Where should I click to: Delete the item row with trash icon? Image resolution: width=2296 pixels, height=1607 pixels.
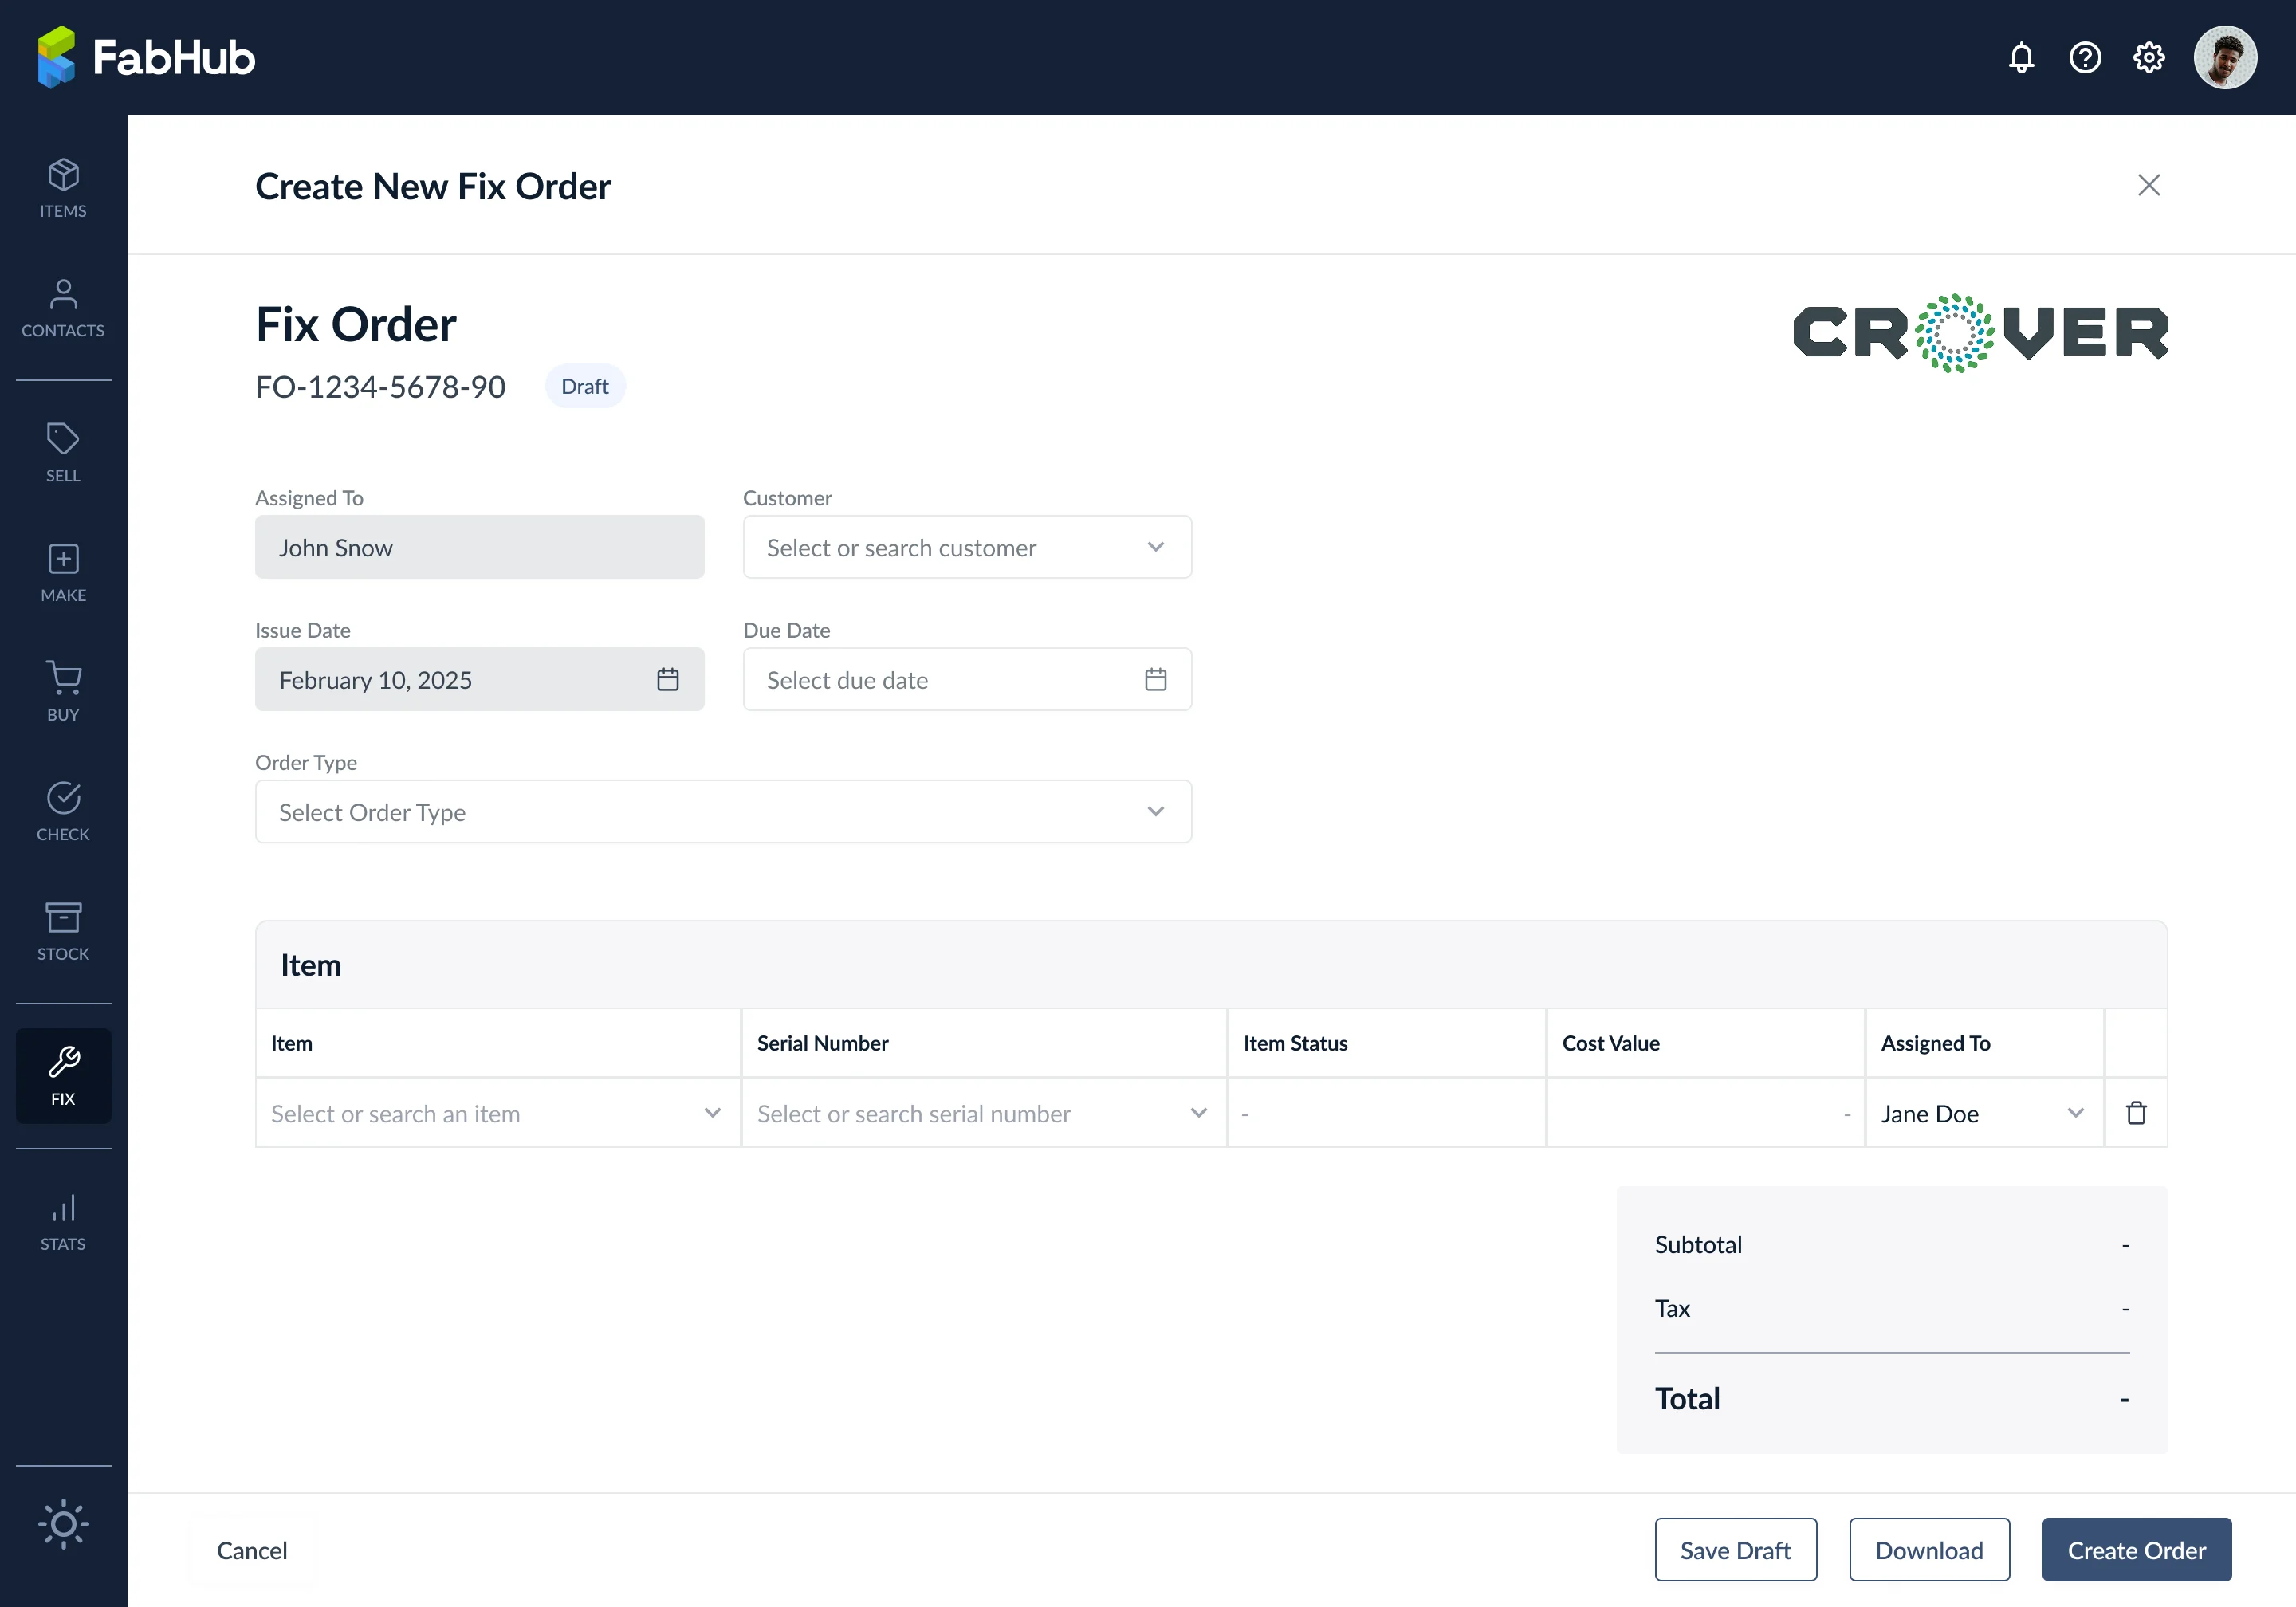click(x=2136, y=1113)
